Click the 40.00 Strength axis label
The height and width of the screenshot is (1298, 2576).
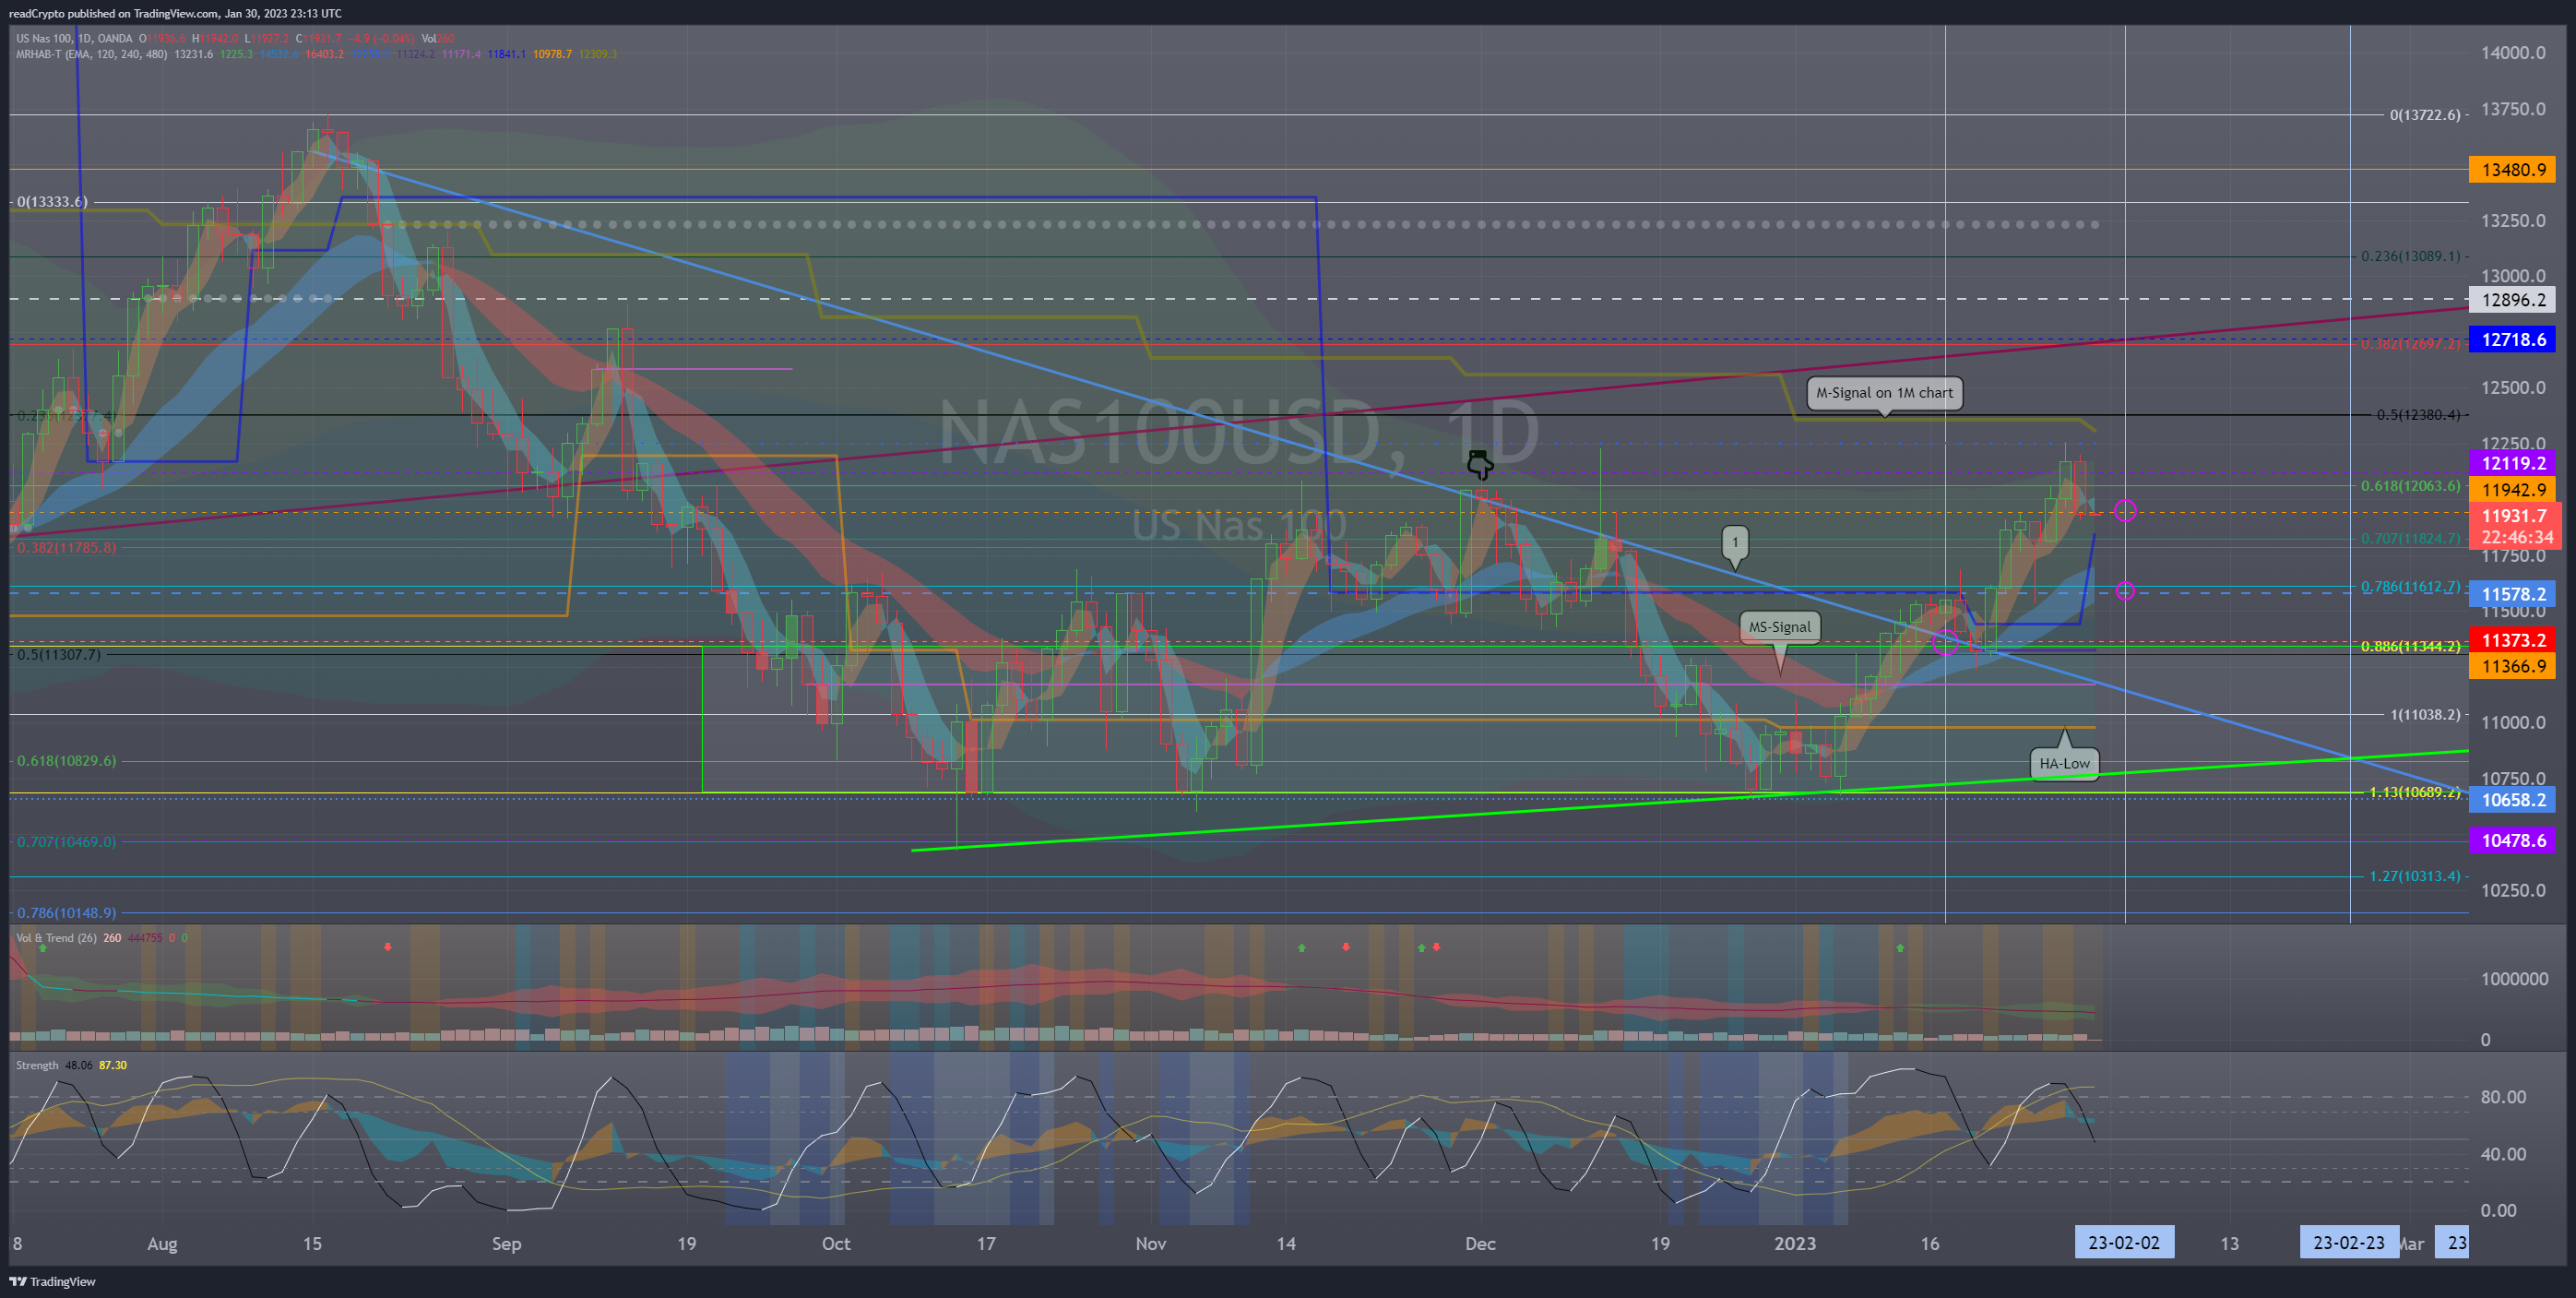tap(2504, 1154)
